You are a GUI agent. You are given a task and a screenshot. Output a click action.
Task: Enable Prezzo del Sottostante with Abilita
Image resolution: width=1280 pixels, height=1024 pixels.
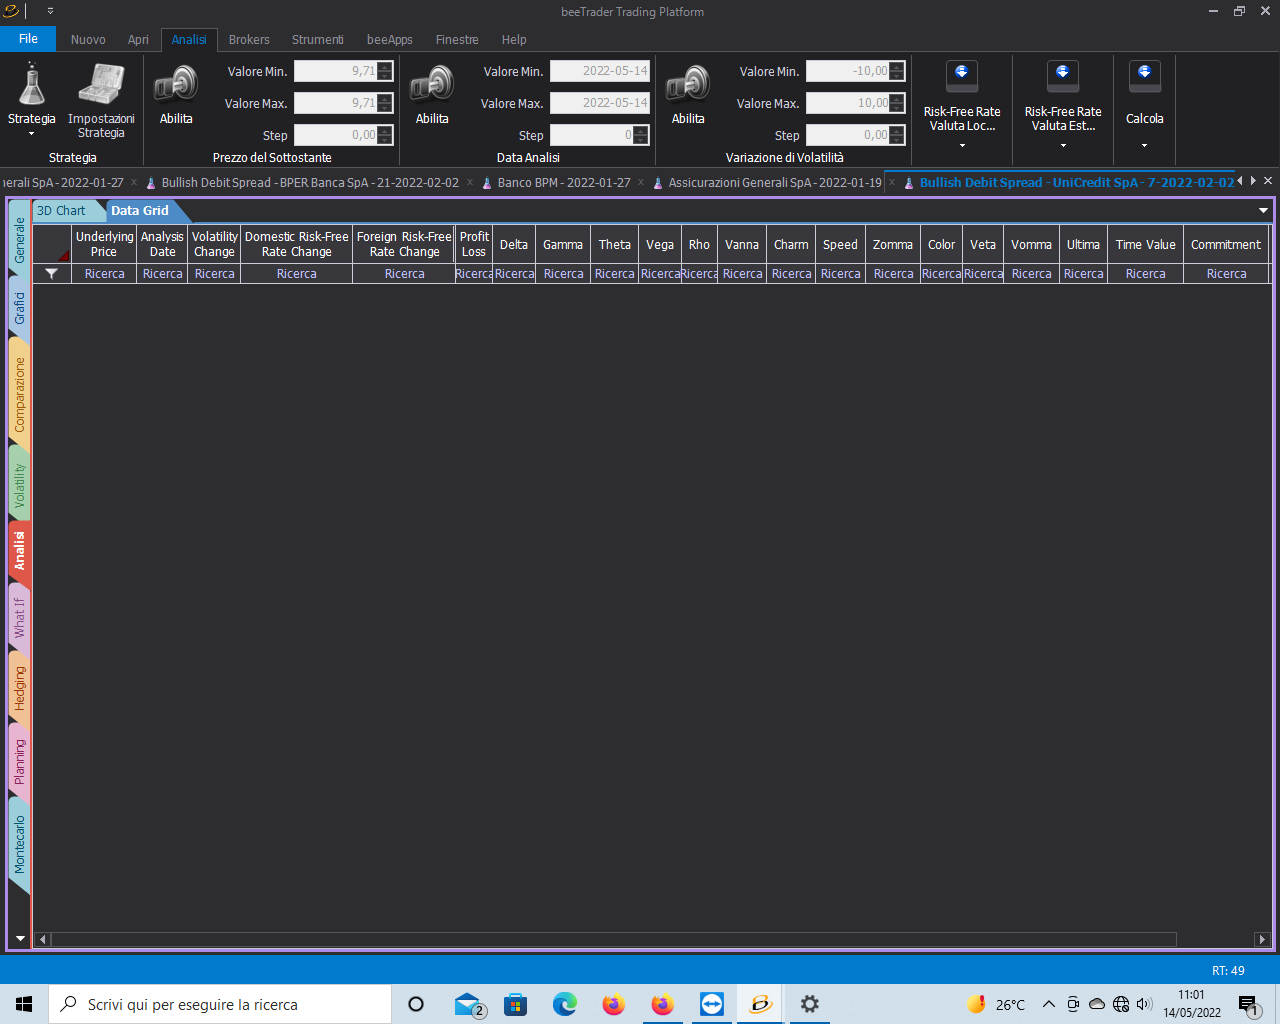pyautogui.click(x=176, y=94)
